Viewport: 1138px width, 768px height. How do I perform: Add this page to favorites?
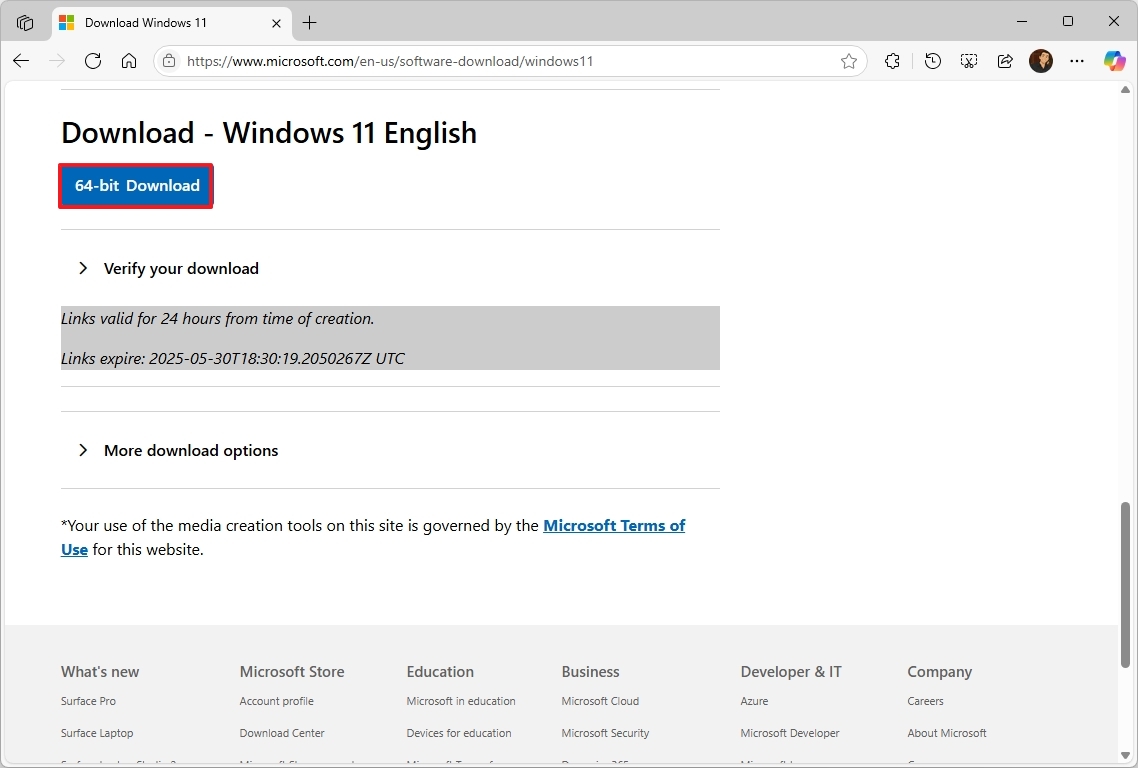849,61
